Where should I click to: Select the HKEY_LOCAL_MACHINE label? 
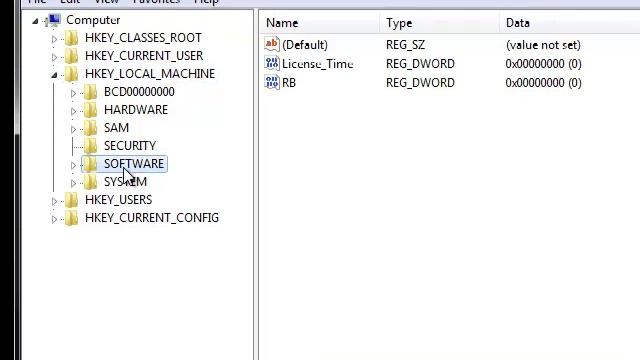150,74
